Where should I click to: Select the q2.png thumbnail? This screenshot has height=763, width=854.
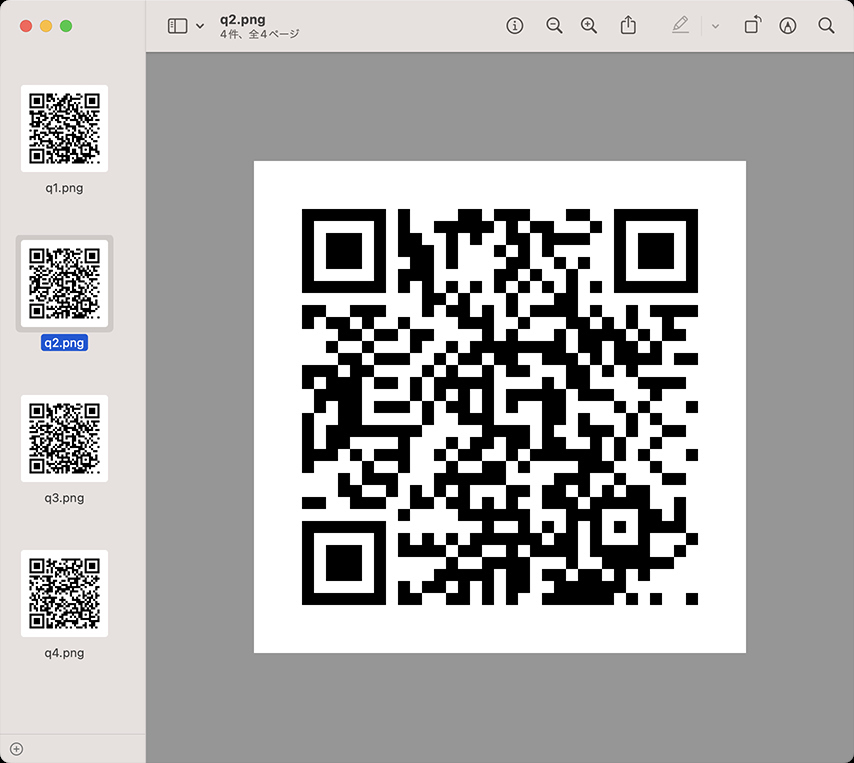[64, 283]
